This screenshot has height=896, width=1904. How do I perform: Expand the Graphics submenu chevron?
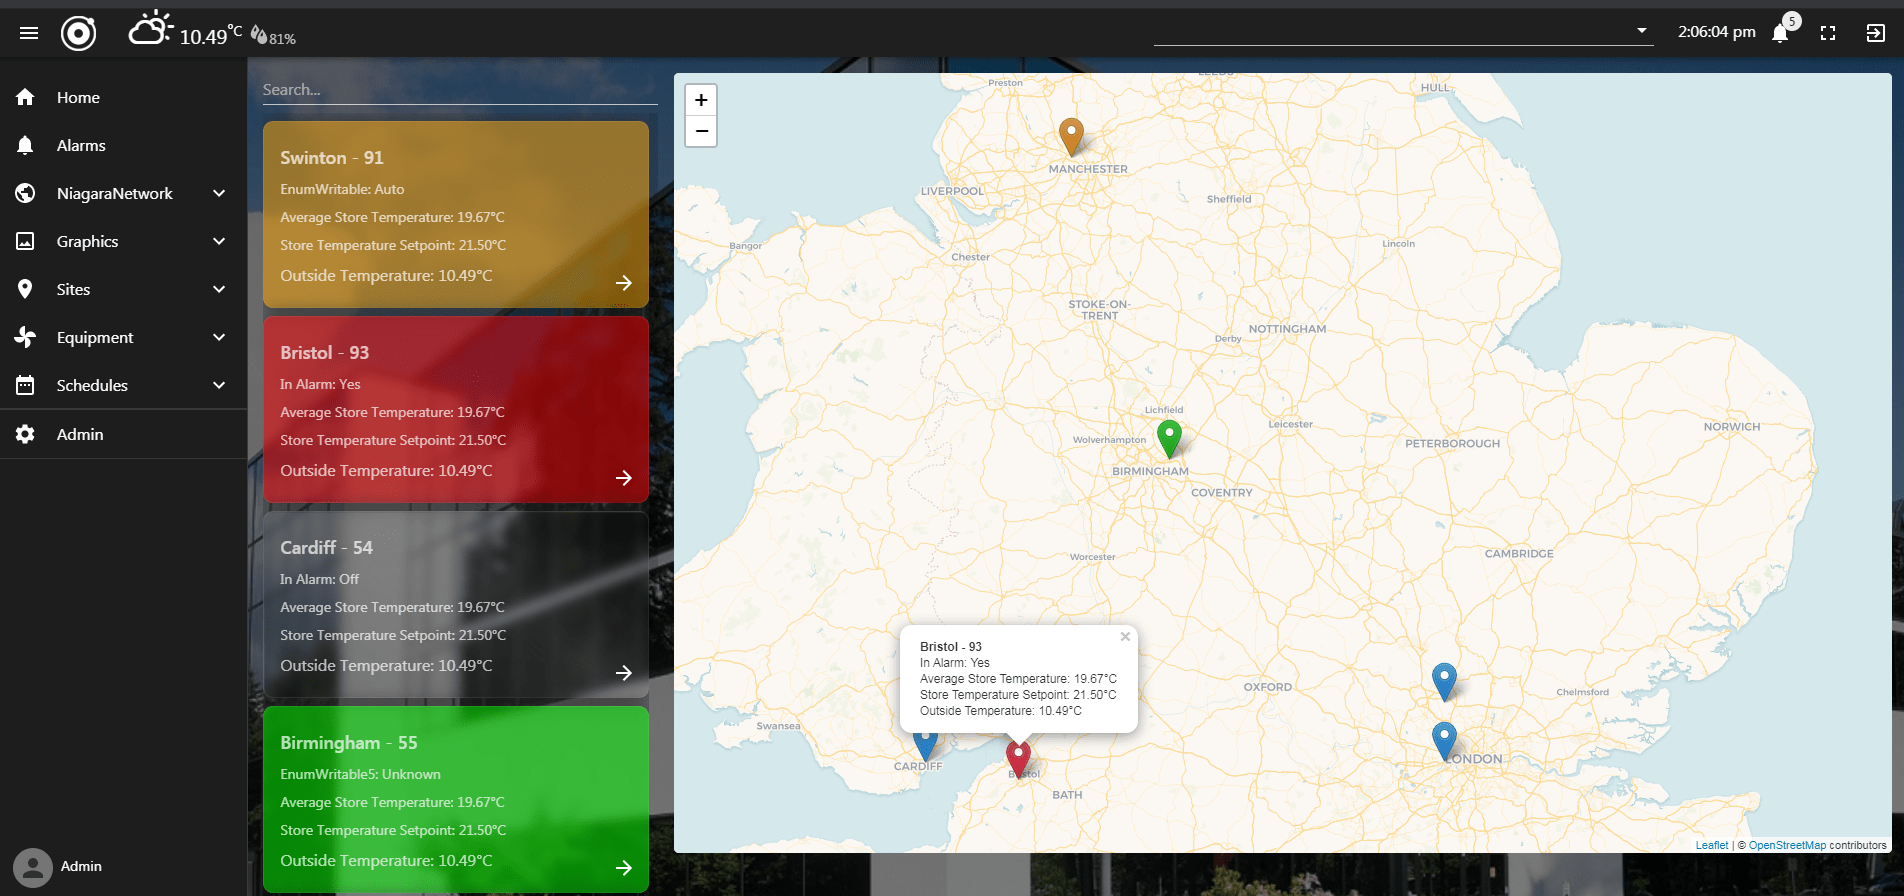(x=219, y=241)
